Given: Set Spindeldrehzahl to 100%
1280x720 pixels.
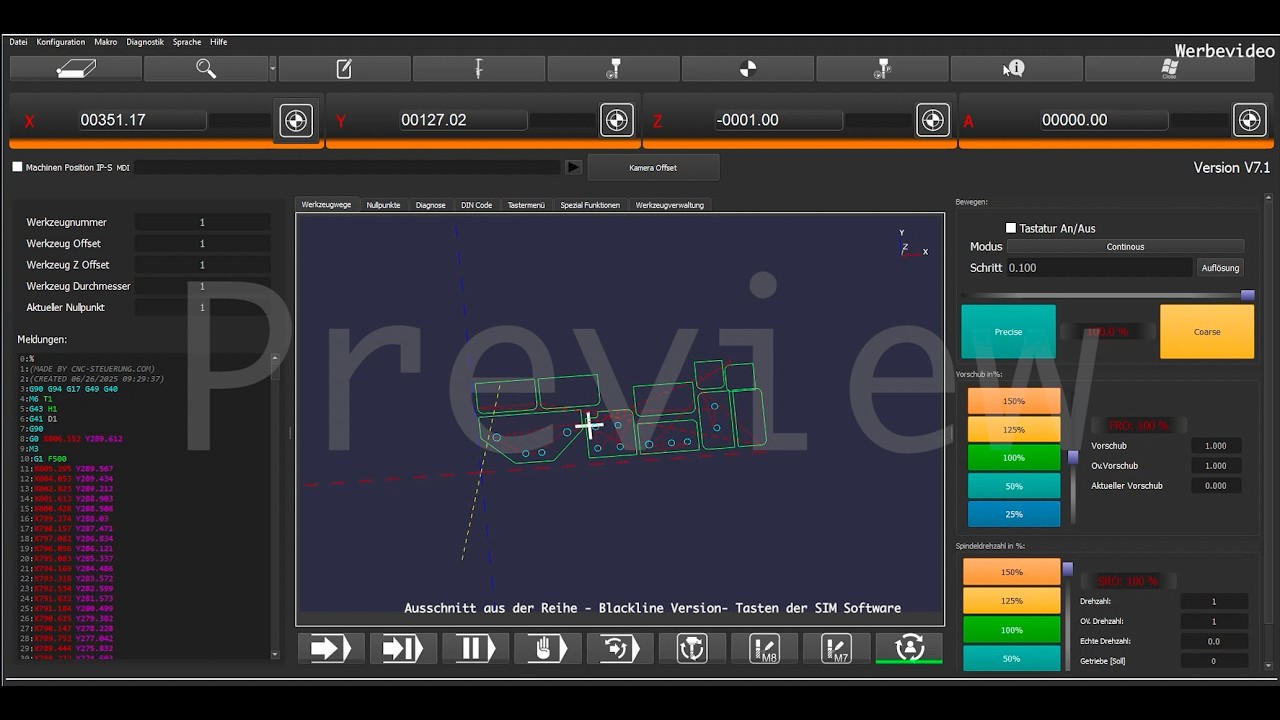Looking at the screenshot, I should coord(1012,630).
